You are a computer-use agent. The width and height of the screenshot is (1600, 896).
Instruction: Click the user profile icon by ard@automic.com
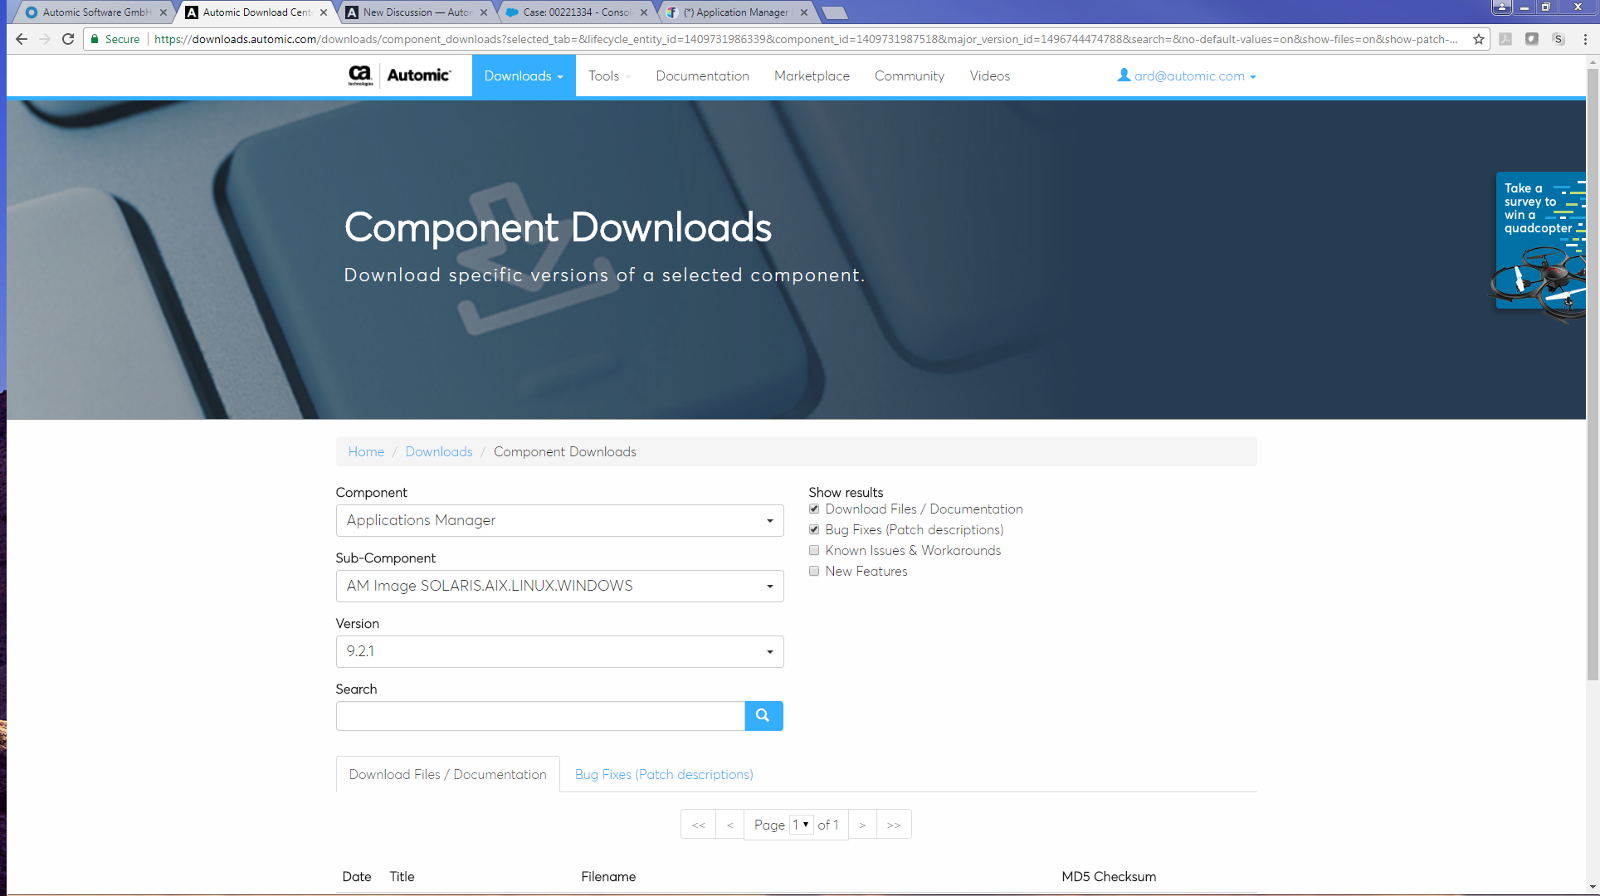tap(1124, 75)
